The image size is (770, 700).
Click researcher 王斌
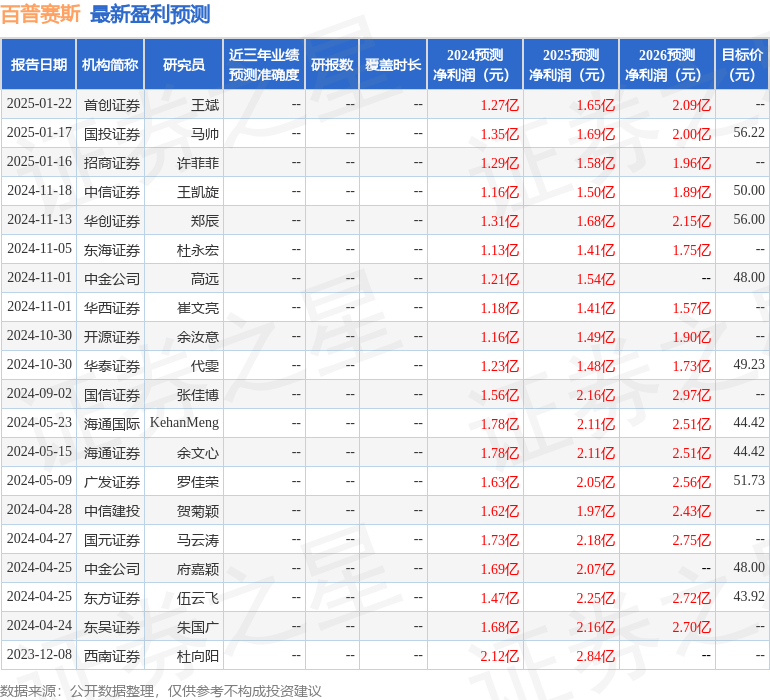(x=205, y=105)
